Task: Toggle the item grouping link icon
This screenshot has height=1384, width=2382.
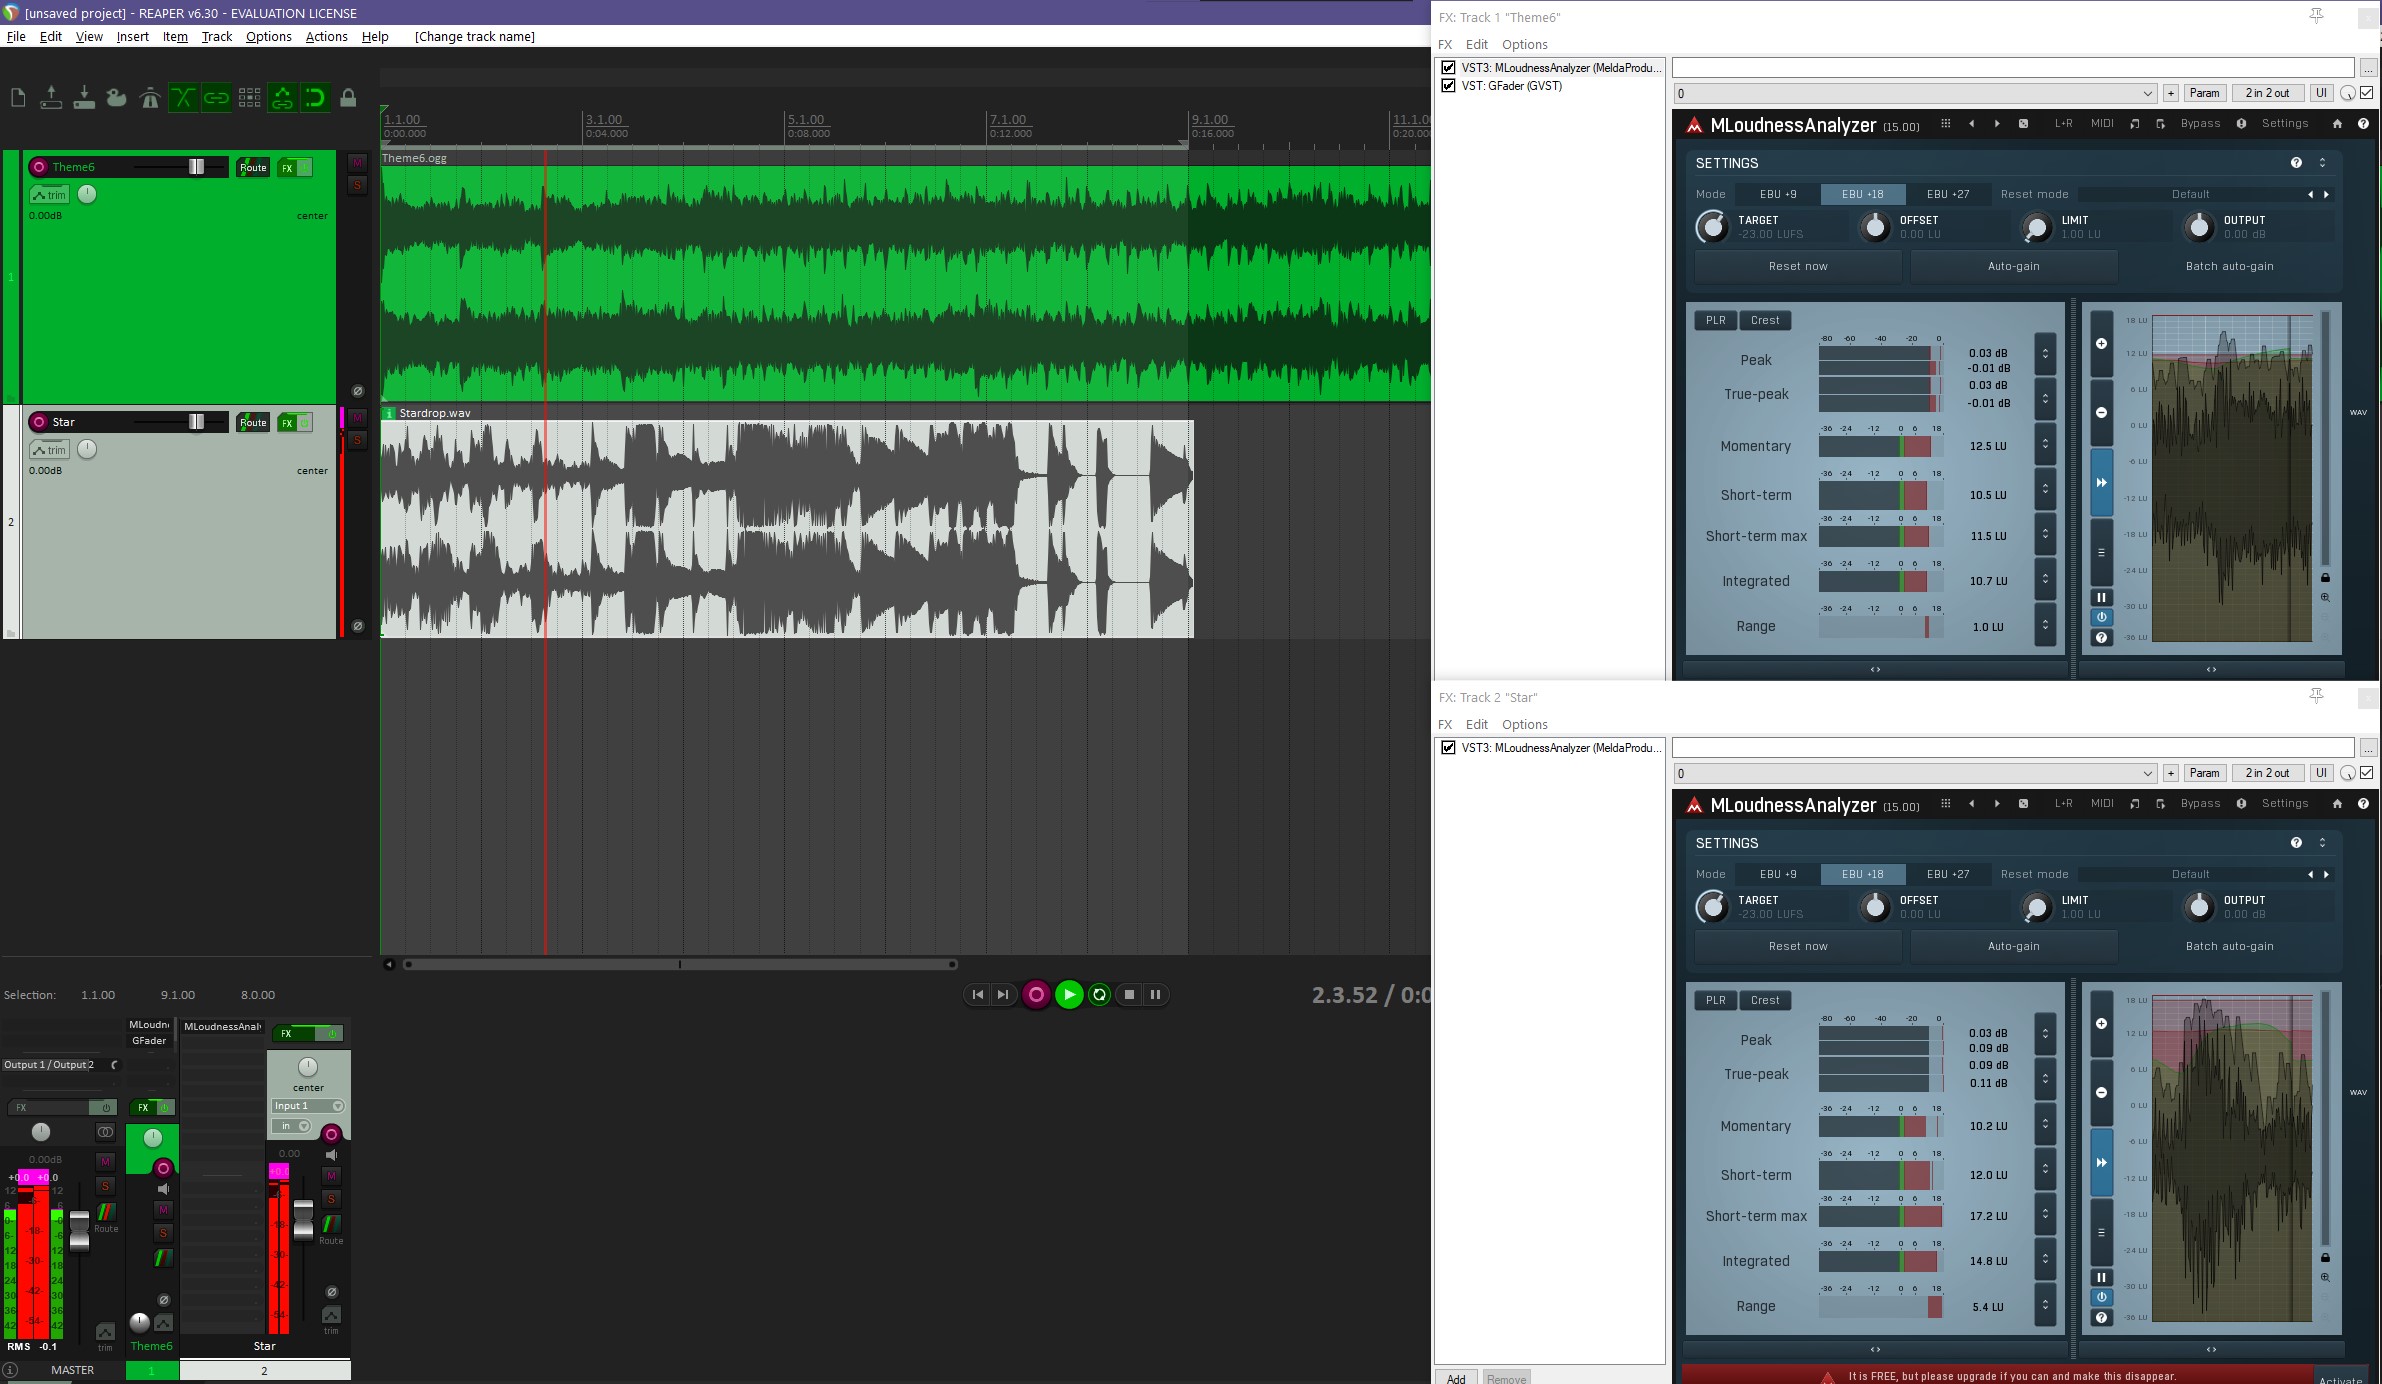Action: tap(216, 98)
